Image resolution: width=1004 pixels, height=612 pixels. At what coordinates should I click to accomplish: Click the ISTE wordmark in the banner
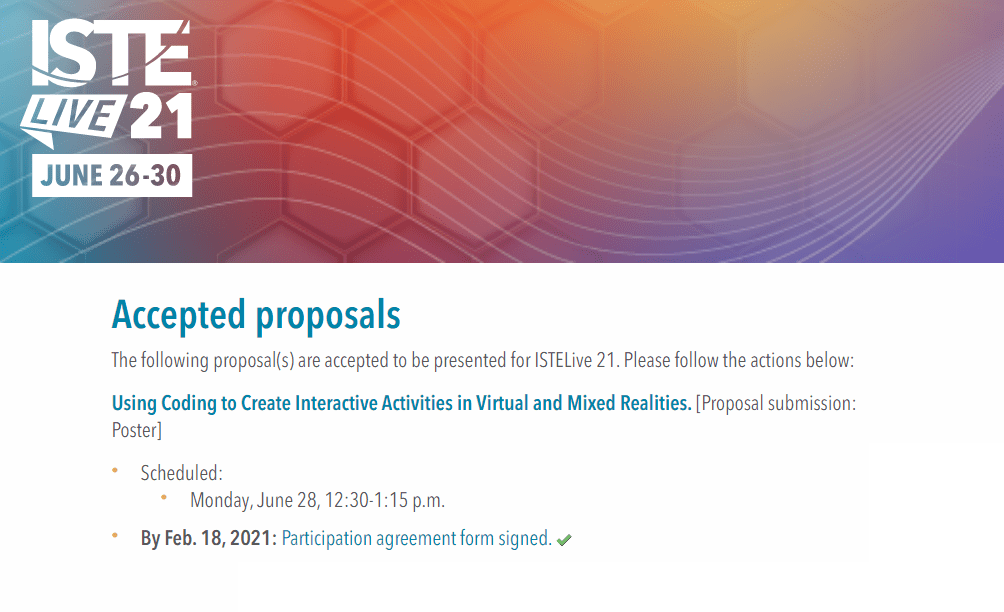tap(110, 57)
